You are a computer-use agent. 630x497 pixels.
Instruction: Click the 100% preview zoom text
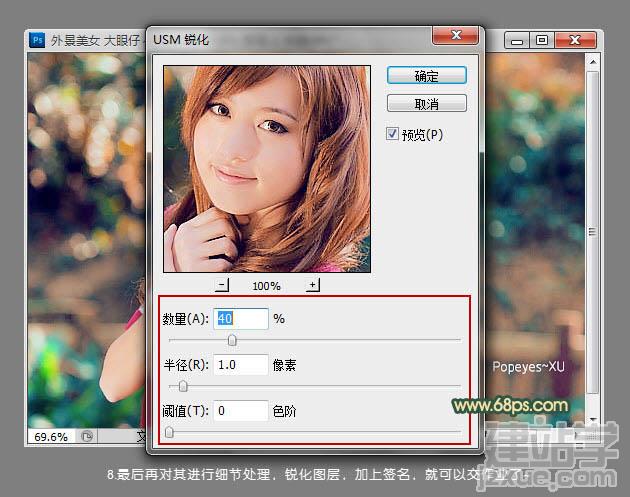(x=266, y=286)
